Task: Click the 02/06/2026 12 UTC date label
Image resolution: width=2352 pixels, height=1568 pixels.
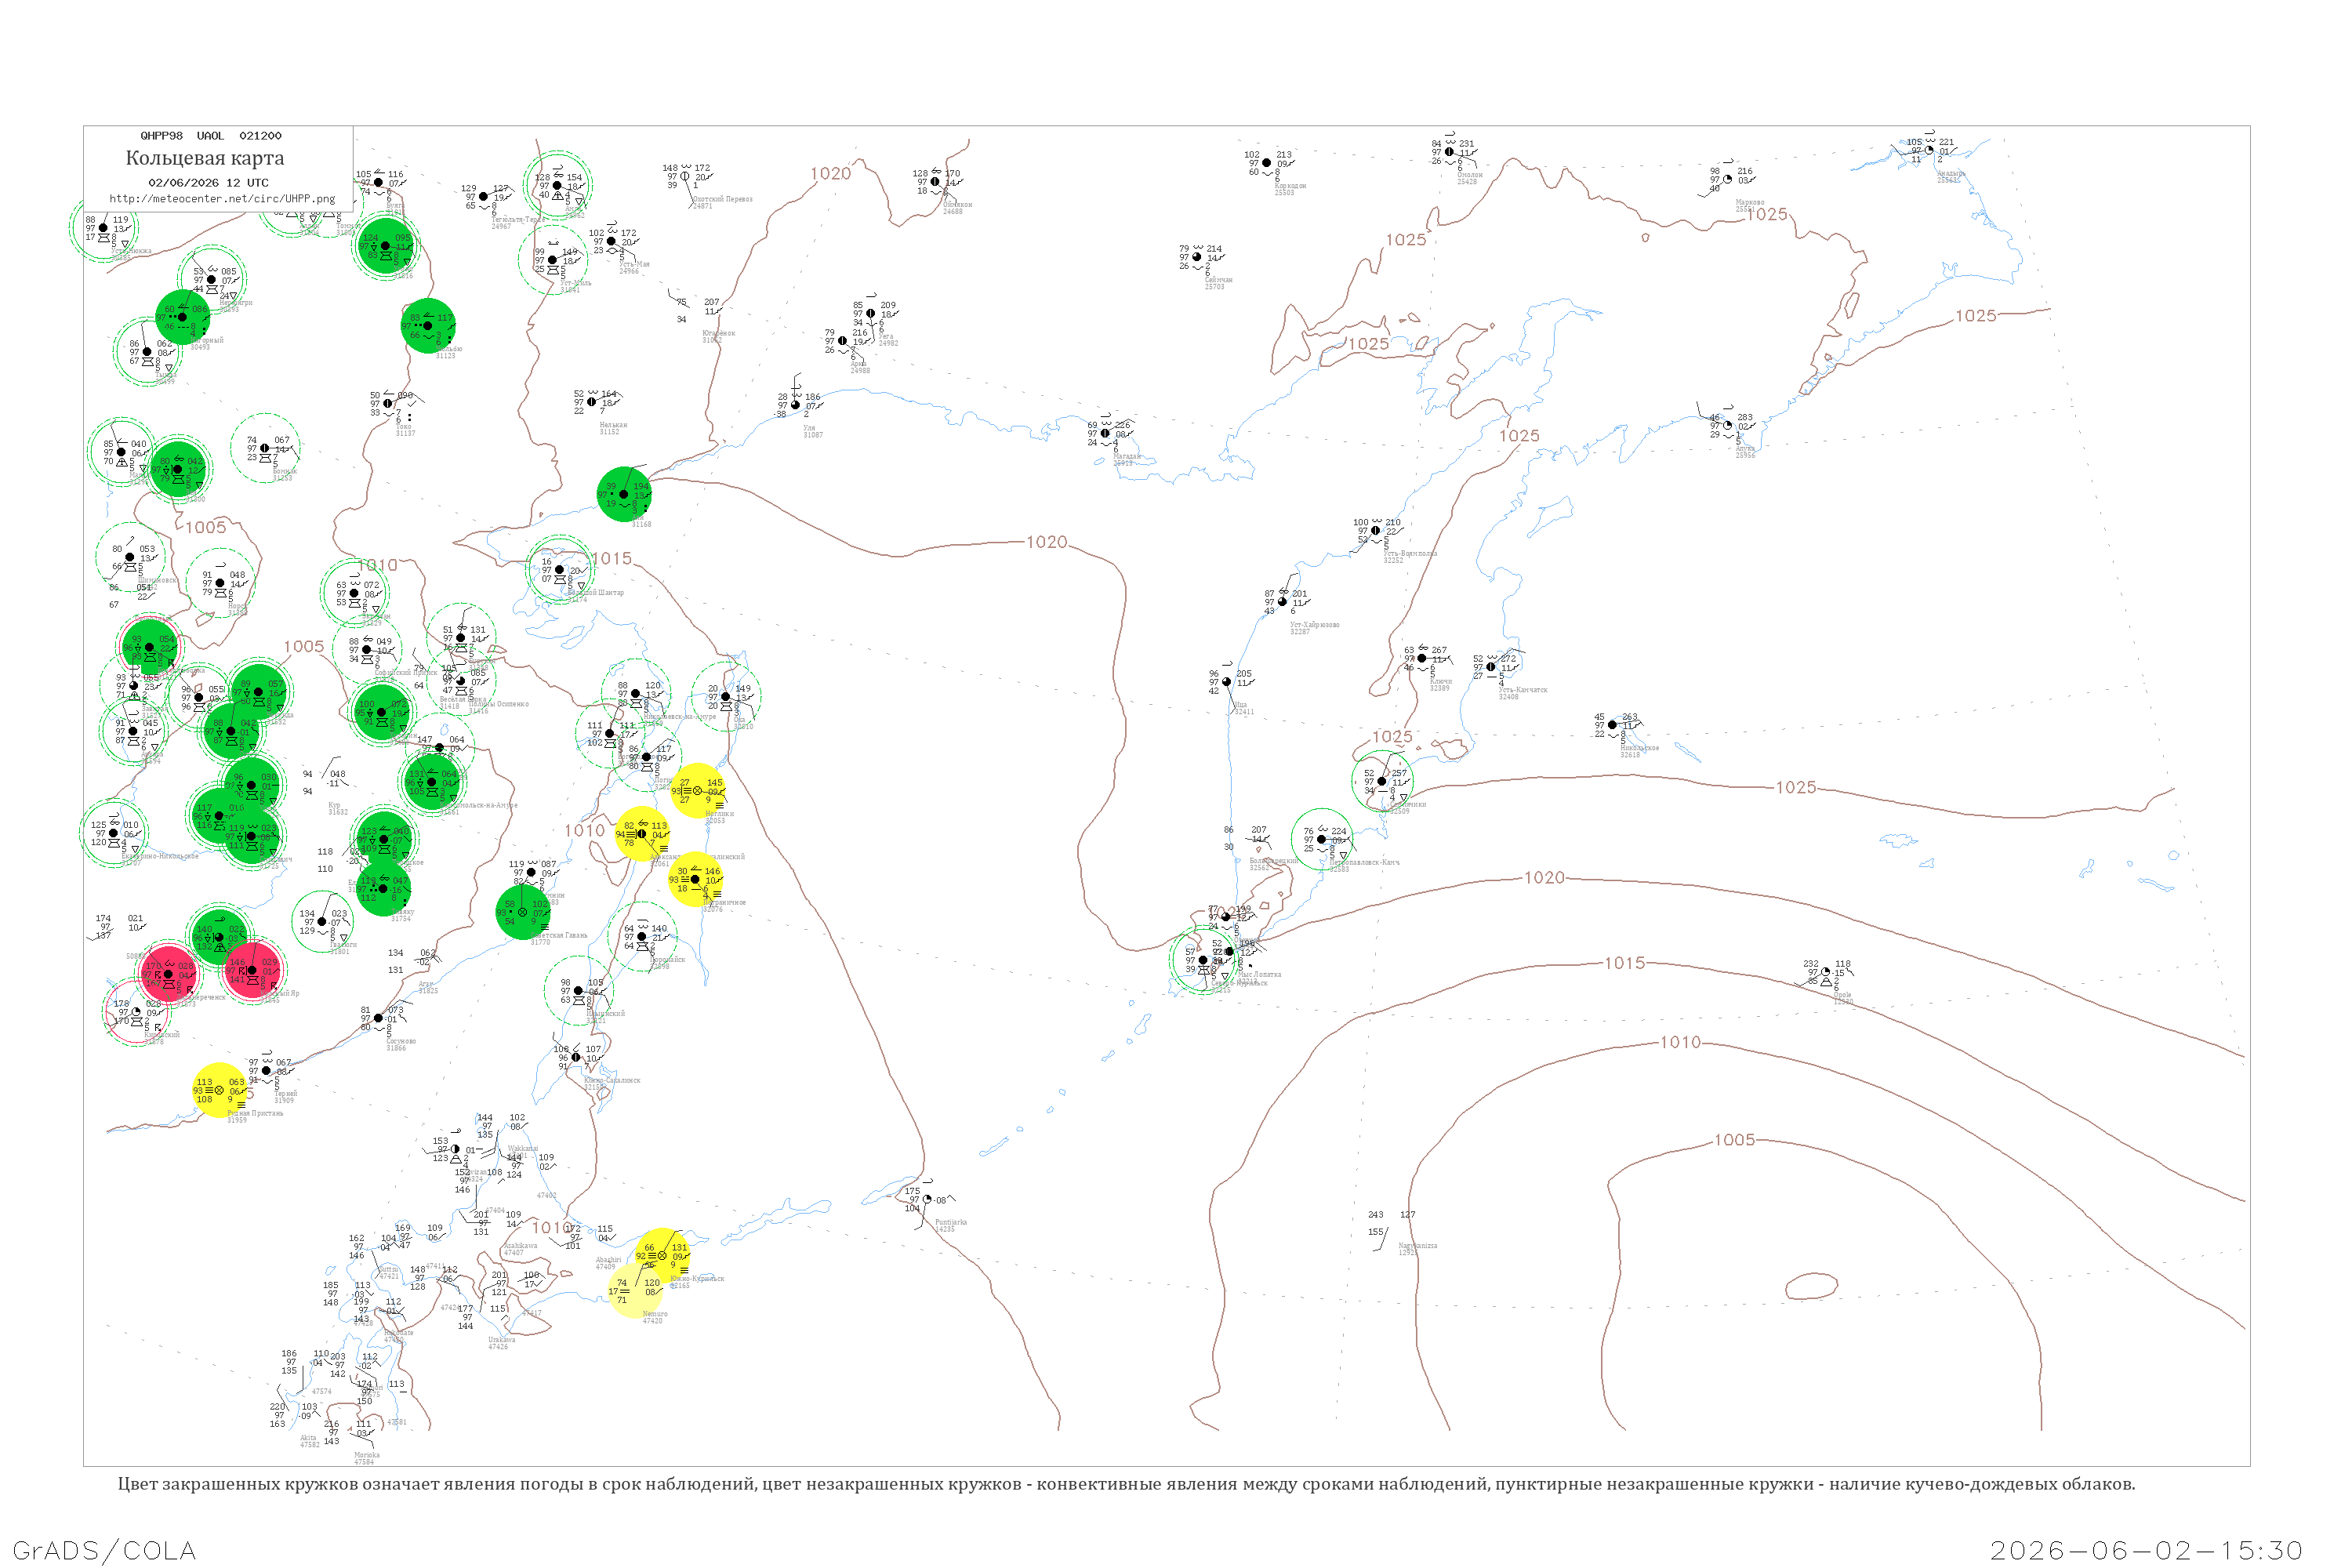Action: pos(208,183)
